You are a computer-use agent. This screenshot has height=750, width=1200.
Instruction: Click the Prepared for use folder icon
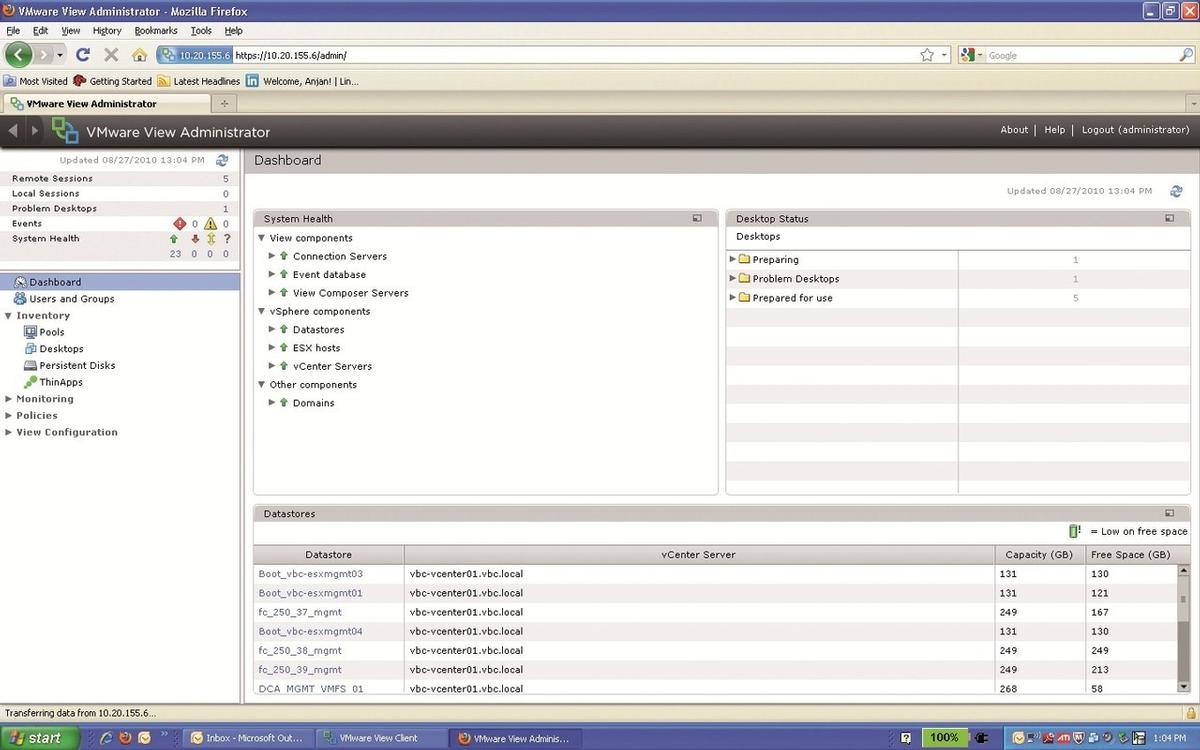click(x=744, y=297)
